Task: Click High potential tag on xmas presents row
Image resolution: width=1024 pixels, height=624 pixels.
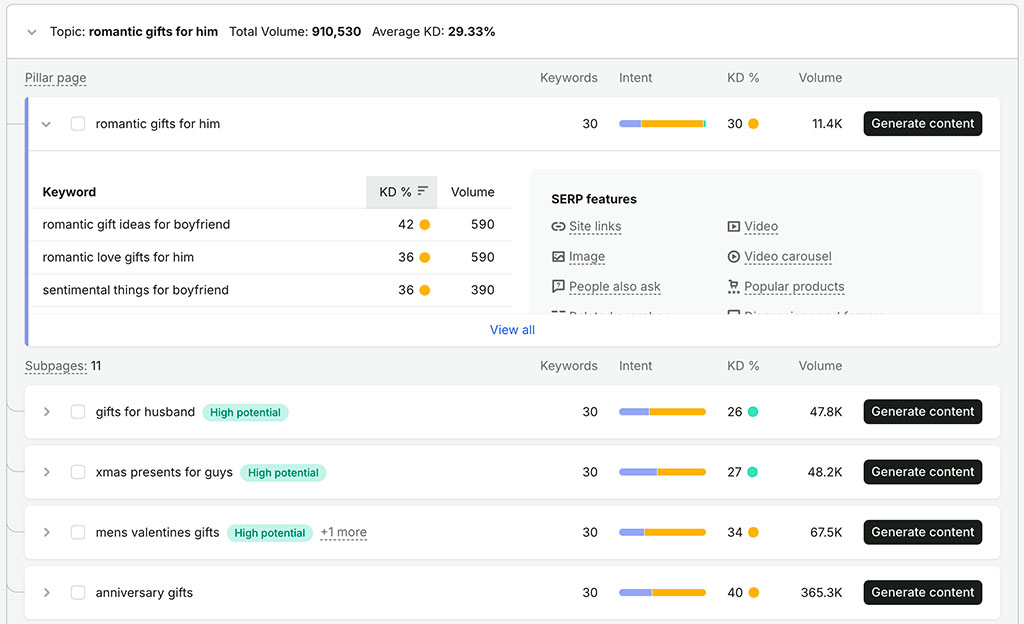Action: tap(283, 473)
